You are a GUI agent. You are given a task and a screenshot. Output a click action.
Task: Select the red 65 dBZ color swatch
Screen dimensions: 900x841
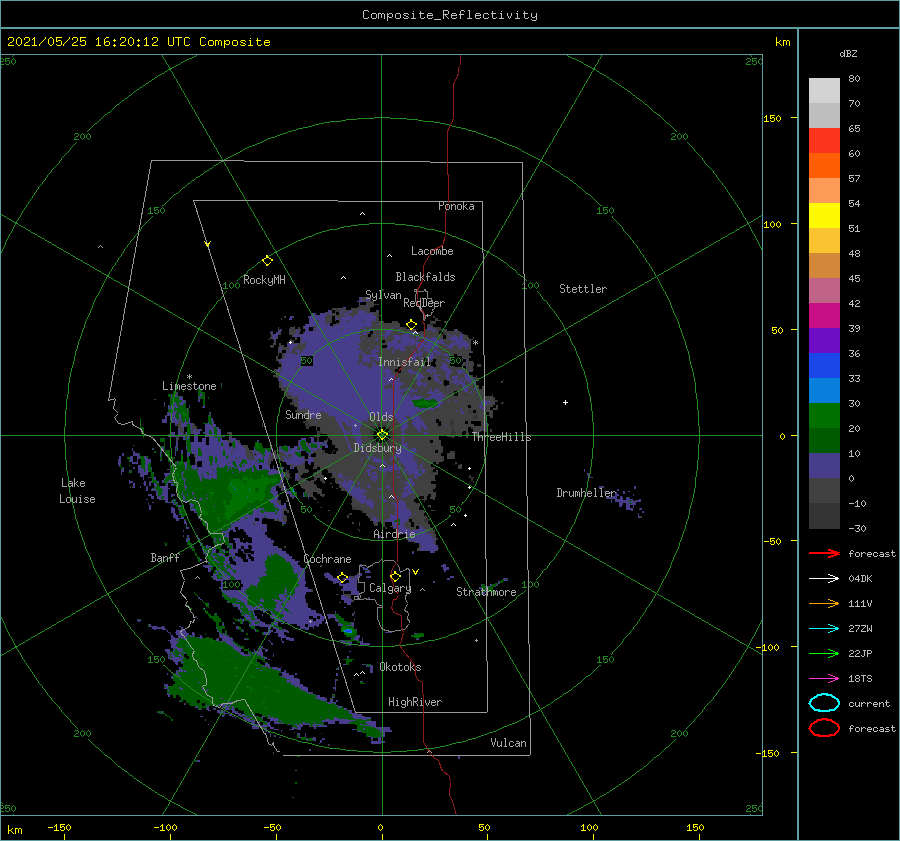(x=824, y=140)
